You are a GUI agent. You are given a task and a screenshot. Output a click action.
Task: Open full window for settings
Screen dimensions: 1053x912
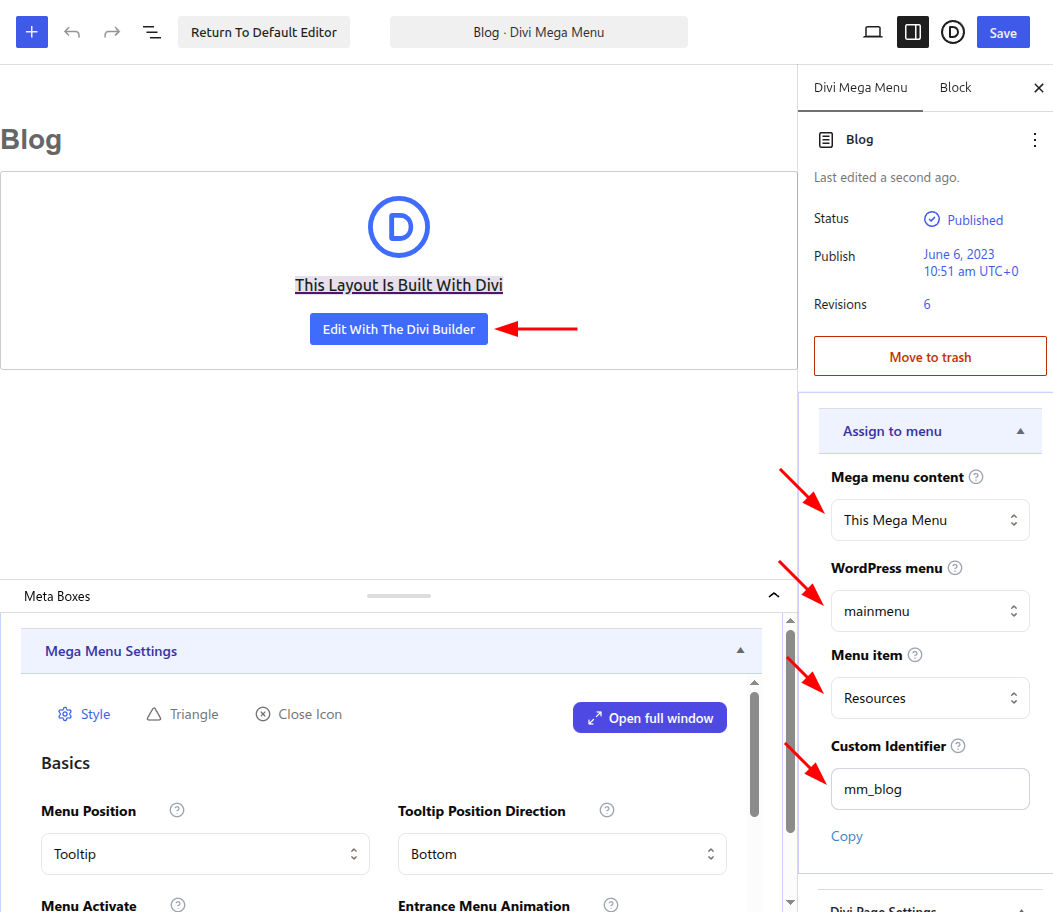[649, 718]
